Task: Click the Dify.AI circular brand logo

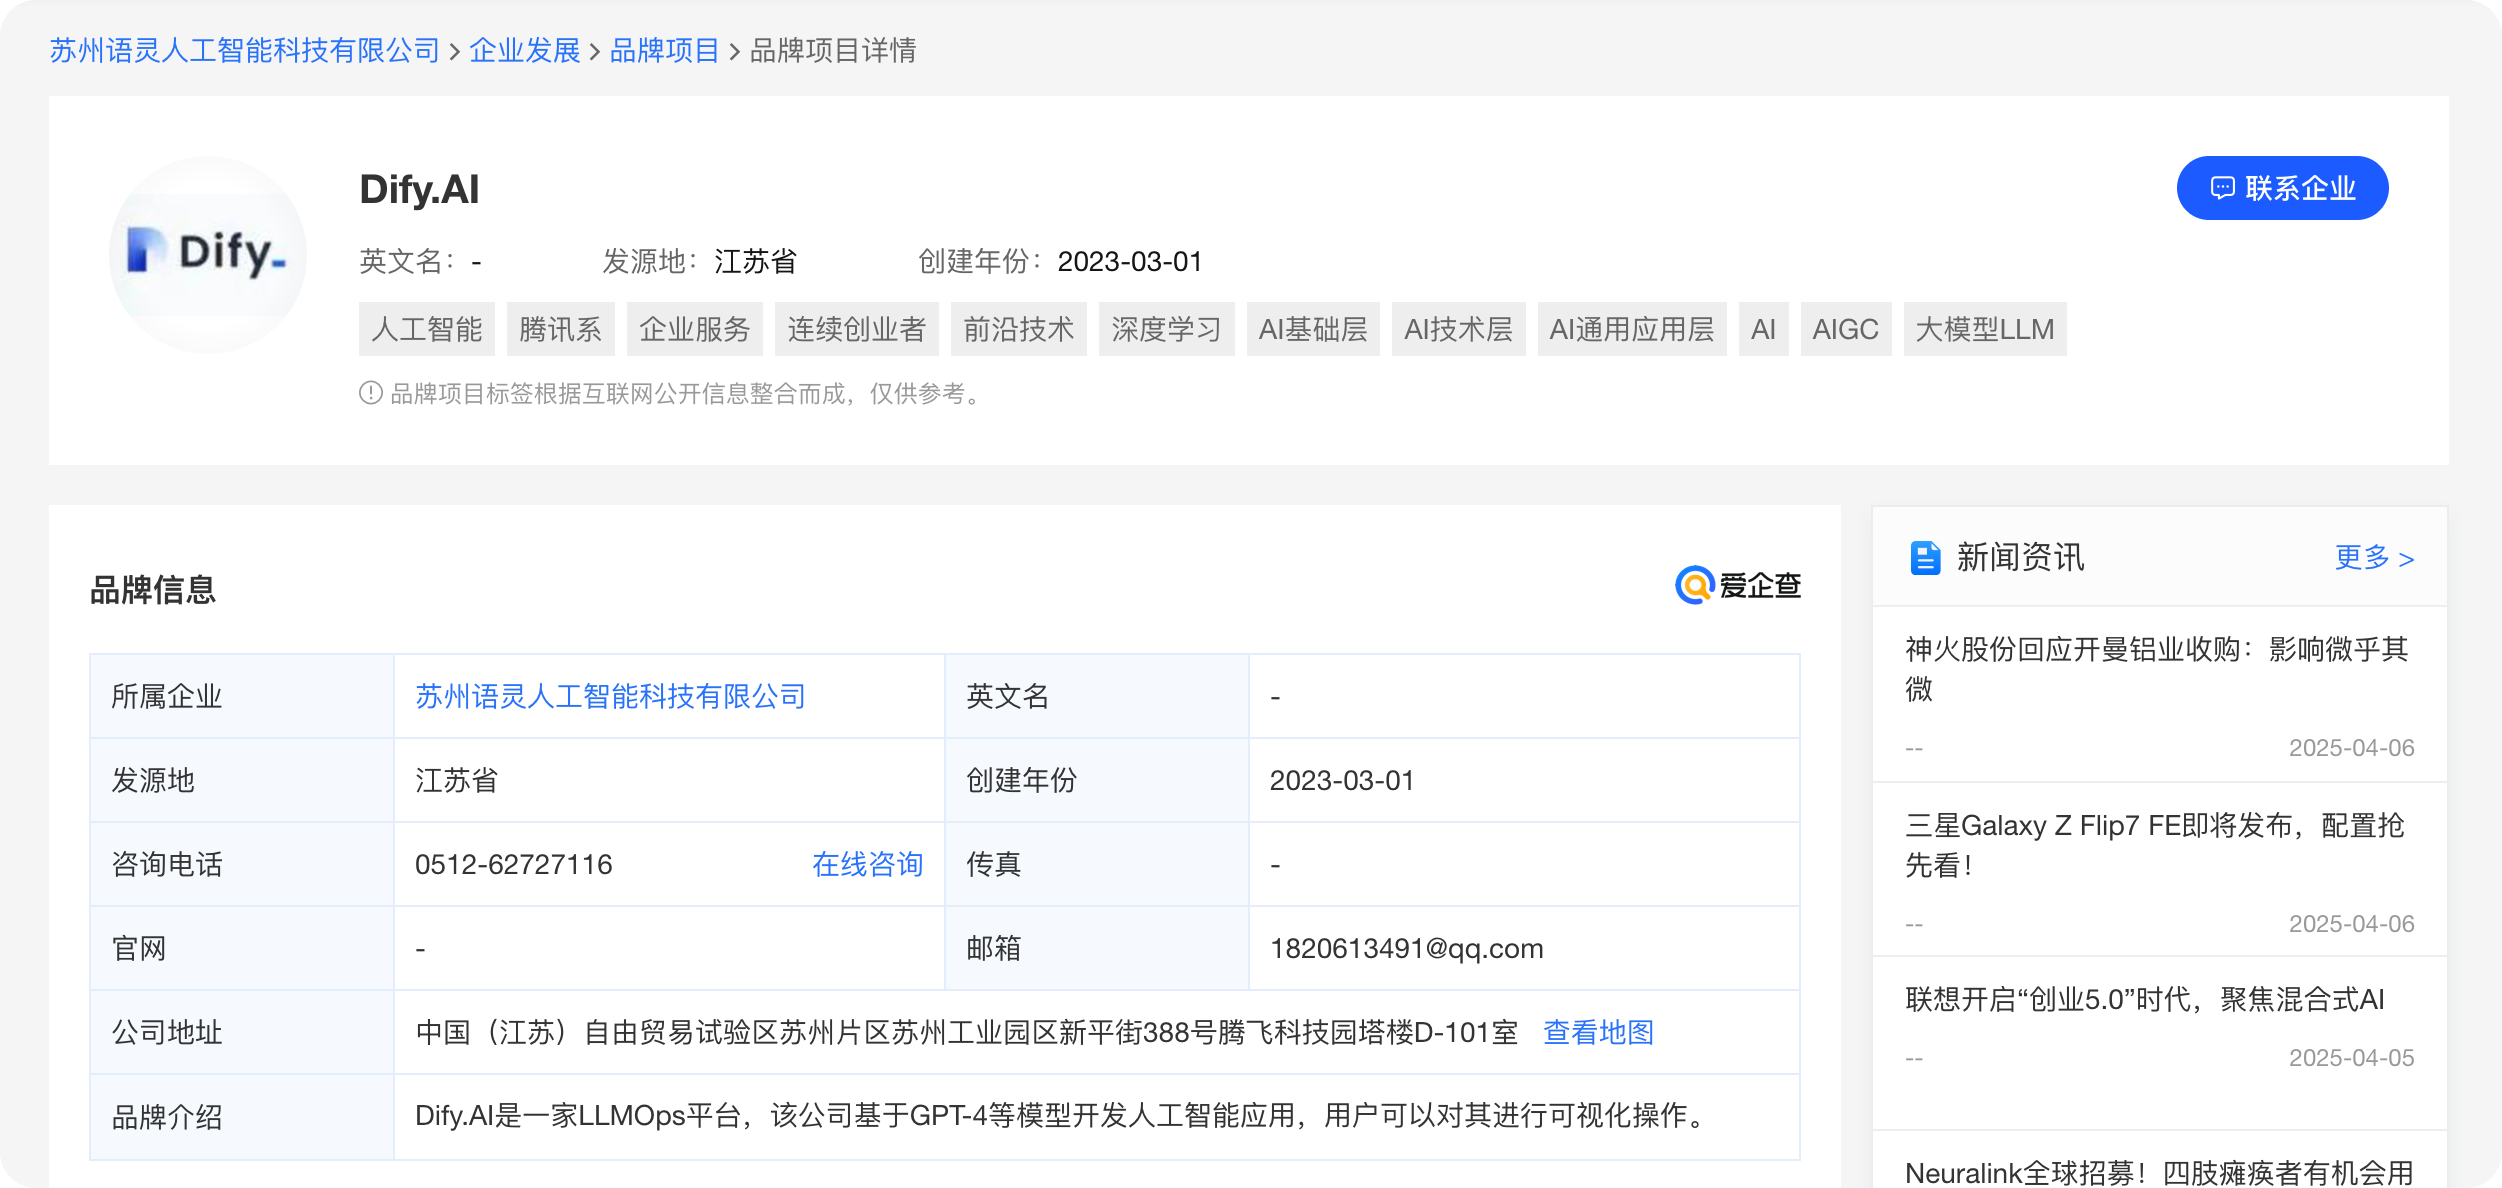Action: coord(206,253)
